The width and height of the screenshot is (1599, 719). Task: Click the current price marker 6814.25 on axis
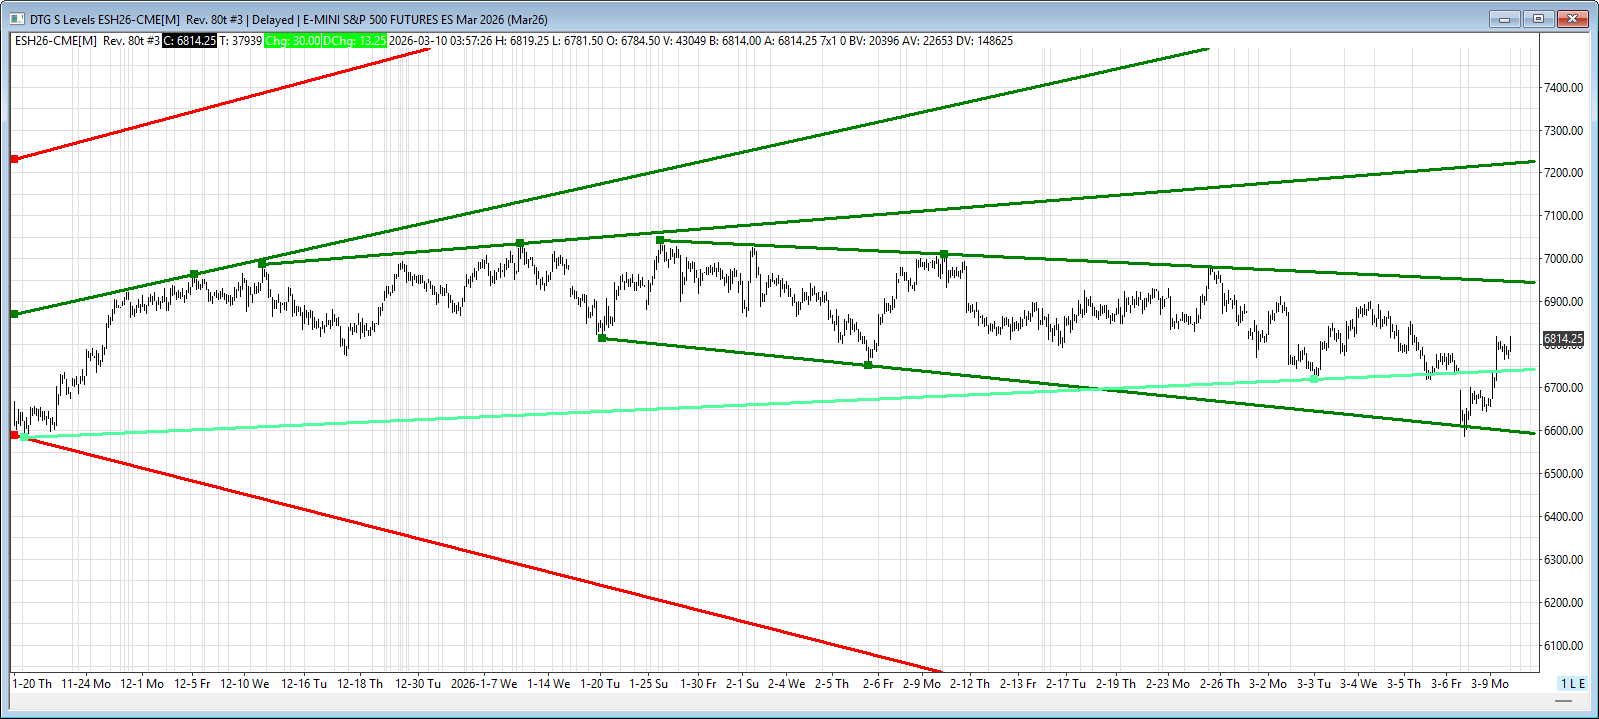1563,339
